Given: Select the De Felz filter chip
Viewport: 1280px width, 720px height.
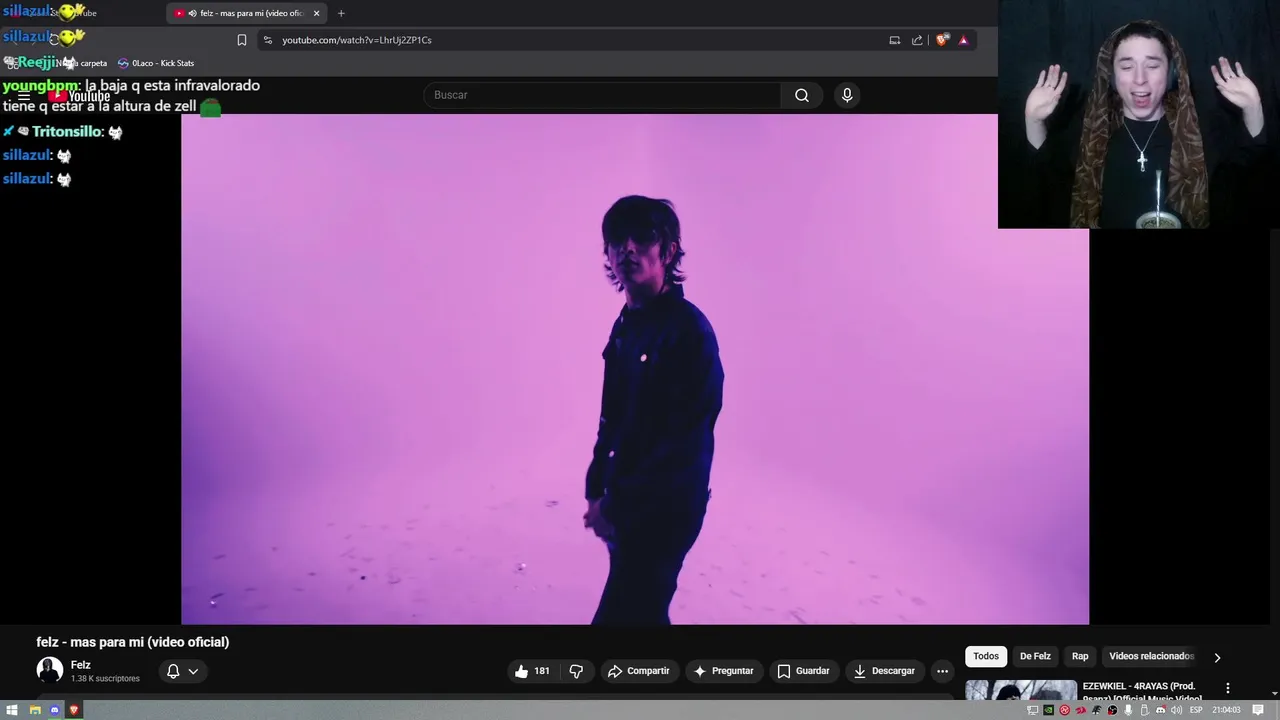Looking at the screenshot, I should (1035, 656).
